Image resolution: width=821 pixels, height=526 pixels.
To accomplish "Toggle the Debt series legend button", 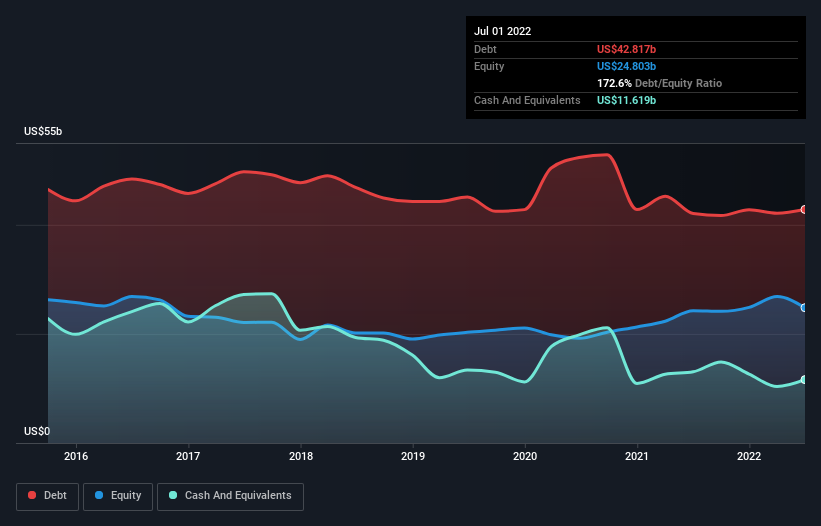I will [48, 496].
